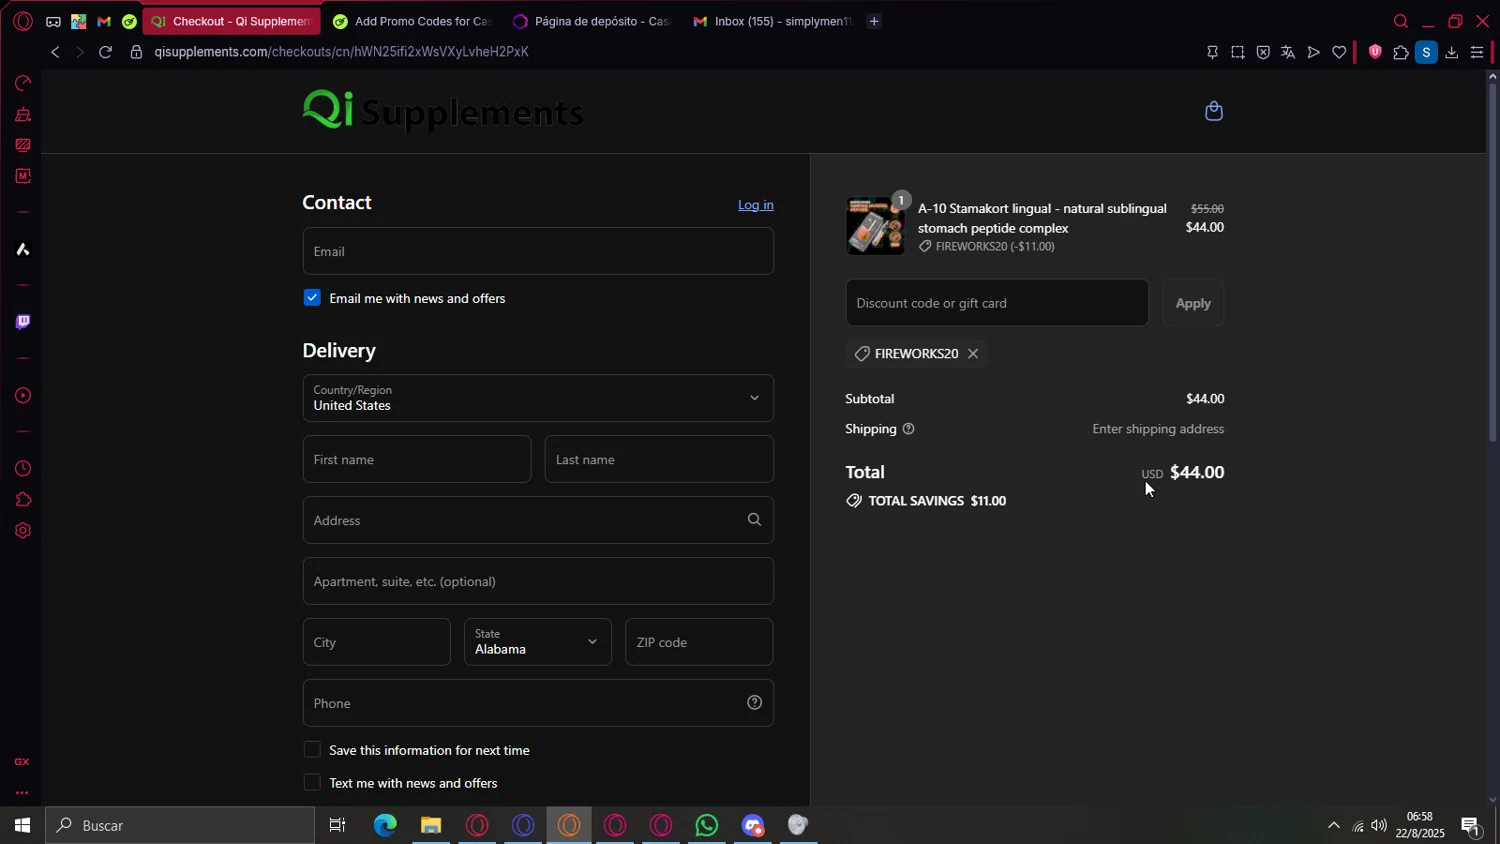Screen dimensions: 1500x844
Task: Take a snapshot with the capture icon
Action: point(1238,52)
